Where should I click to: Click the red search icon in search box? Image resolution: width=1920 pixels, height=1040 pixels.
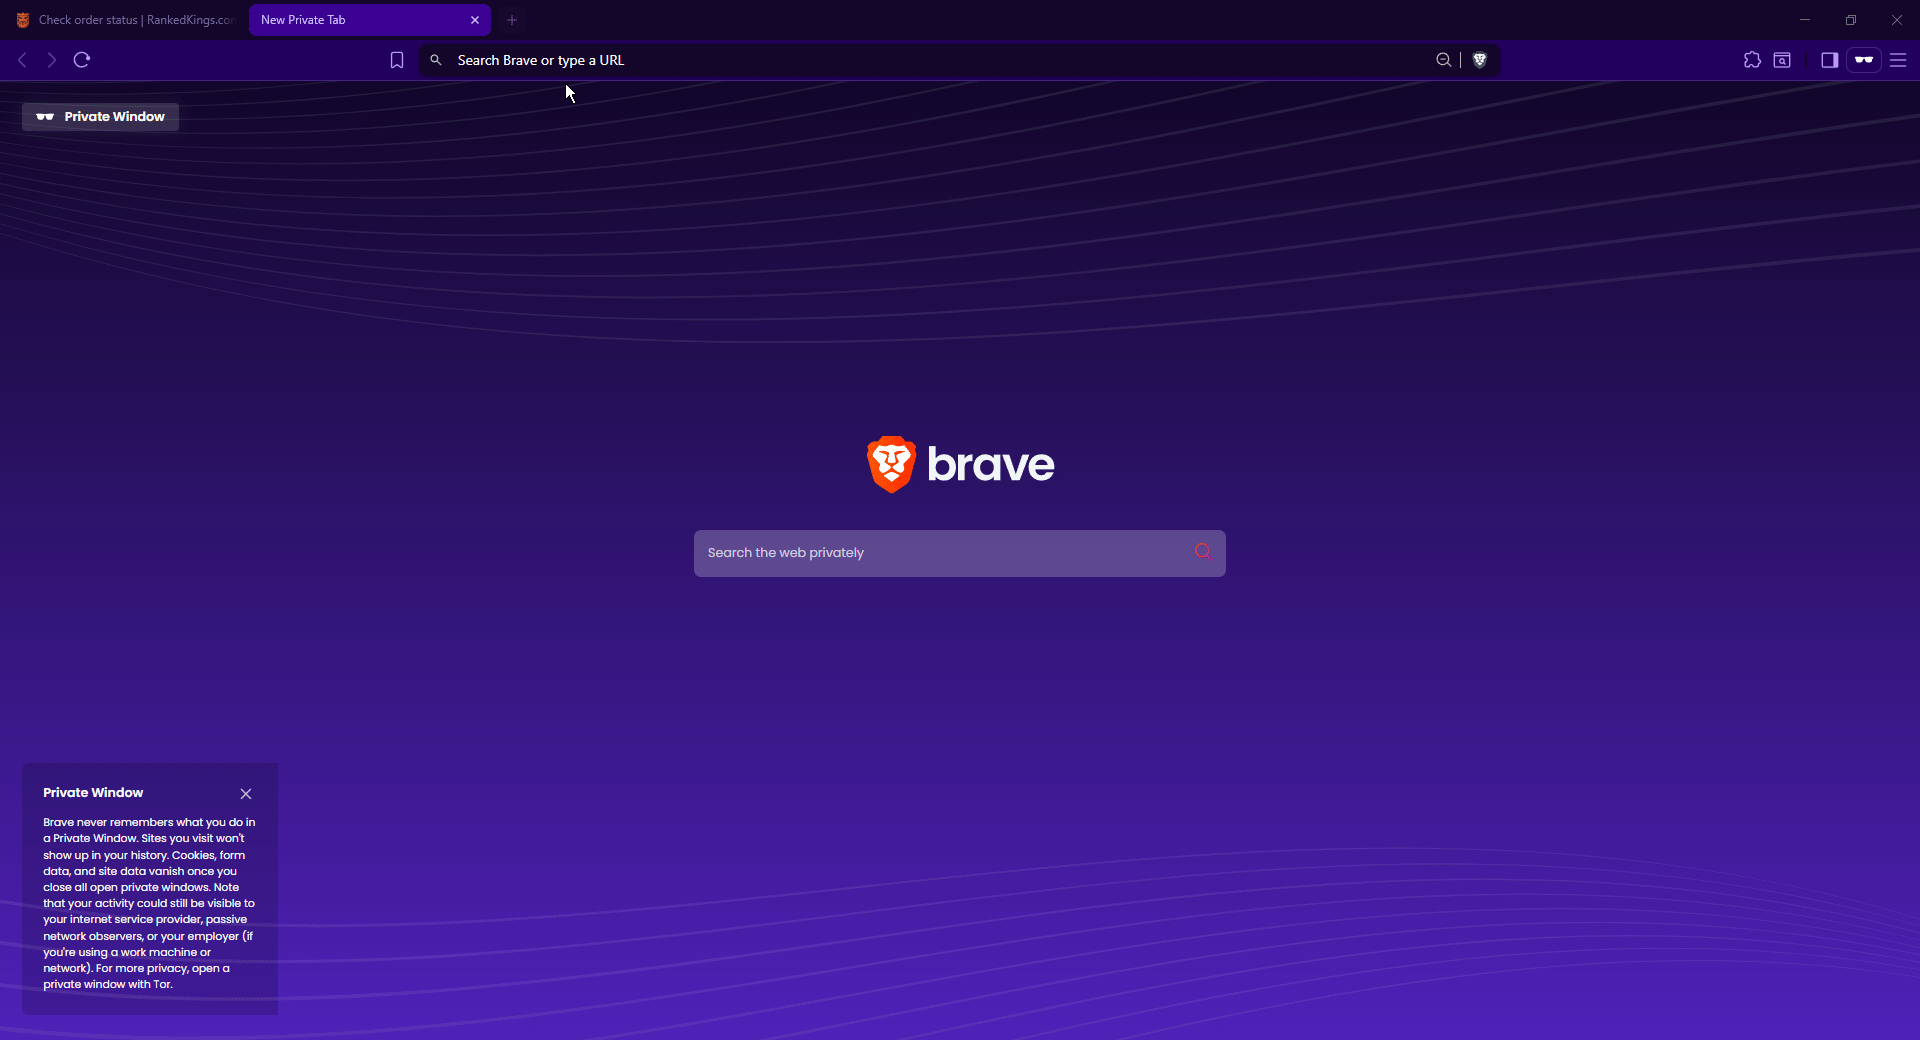1202,552
